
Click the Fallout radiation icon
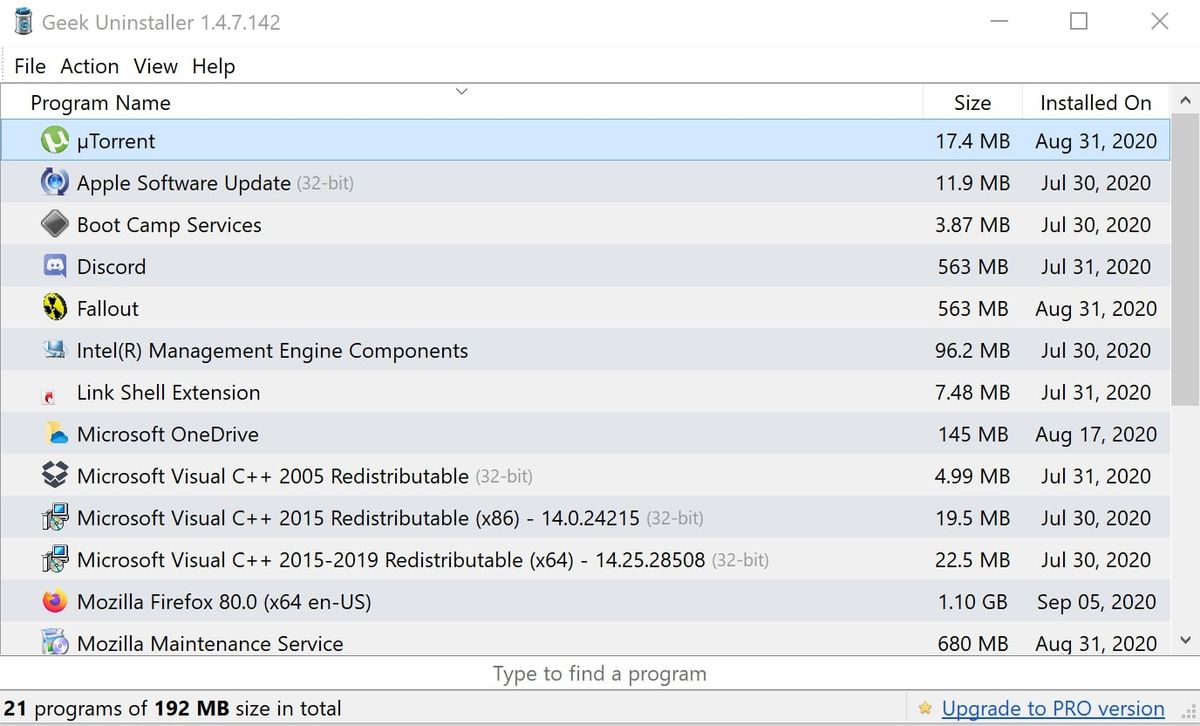[54, 309]
